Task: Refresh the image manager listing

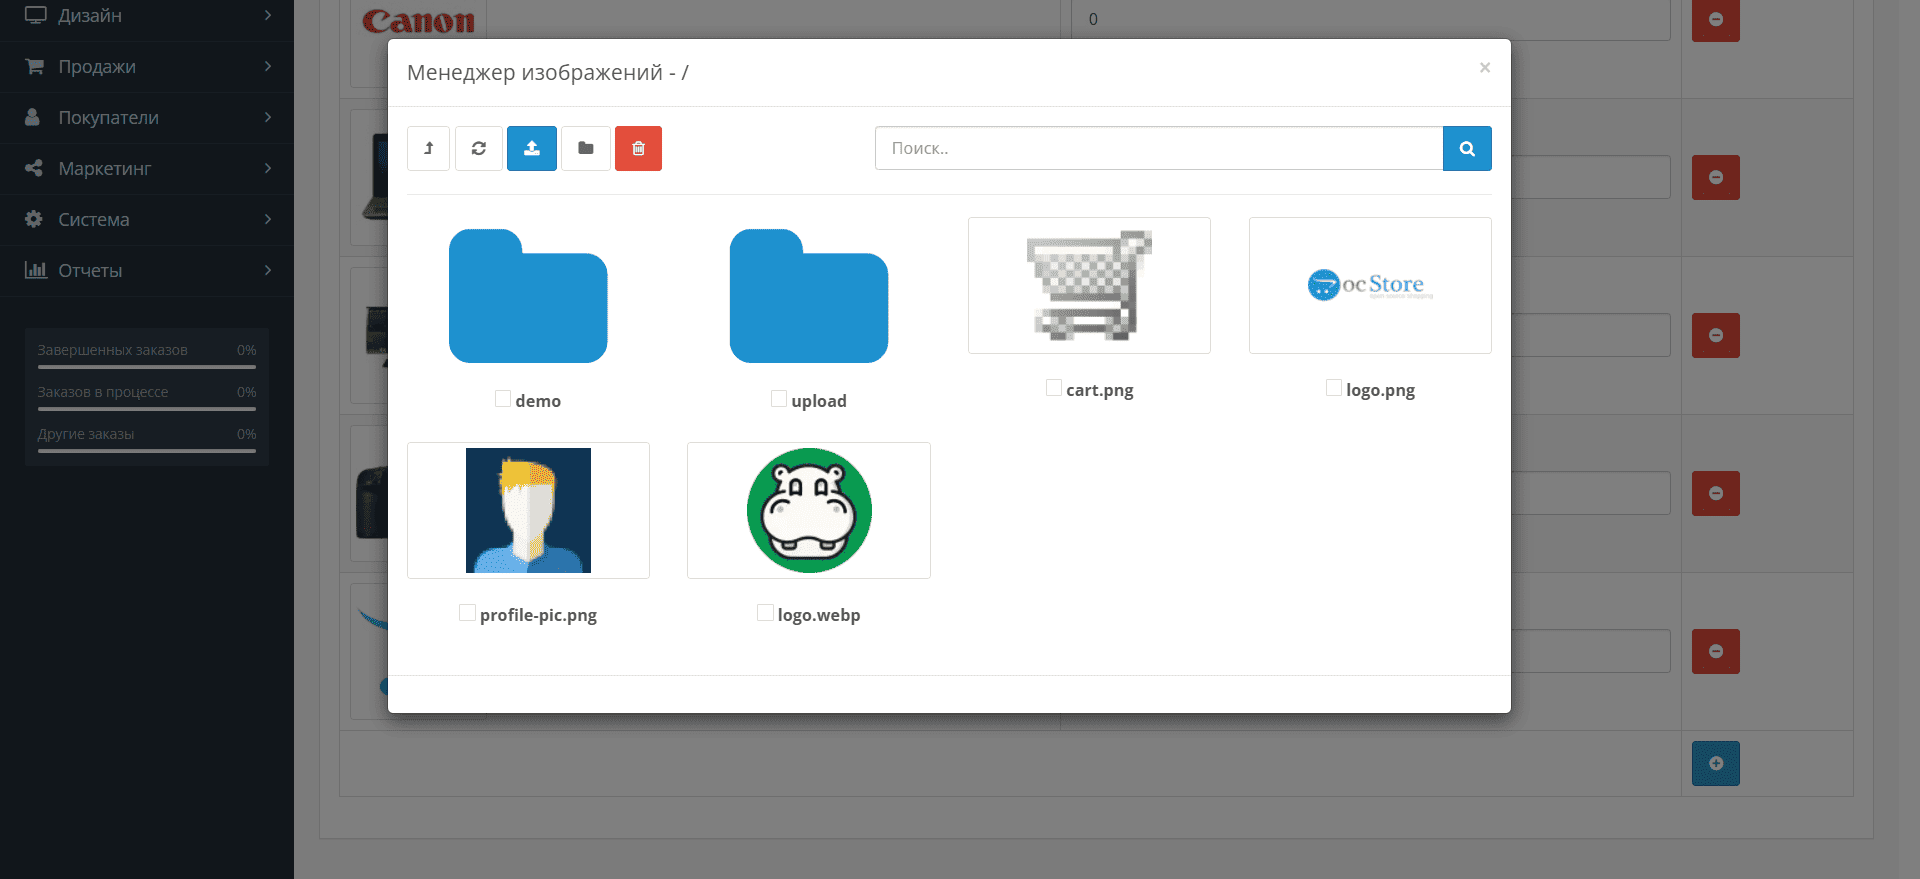Action: coord(479,148)
